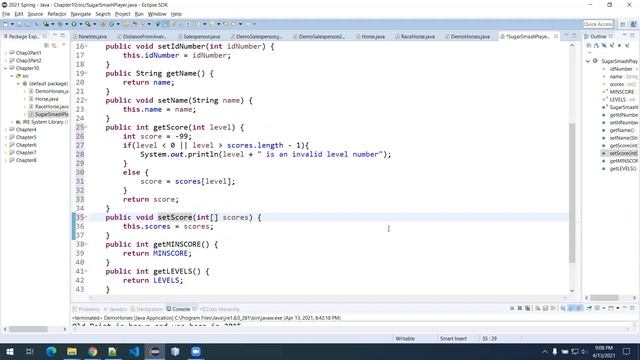Close the SugarSmashPlayer editor tab
The image size is (640, 360).
pyautogui.click(x=556, y=36)
